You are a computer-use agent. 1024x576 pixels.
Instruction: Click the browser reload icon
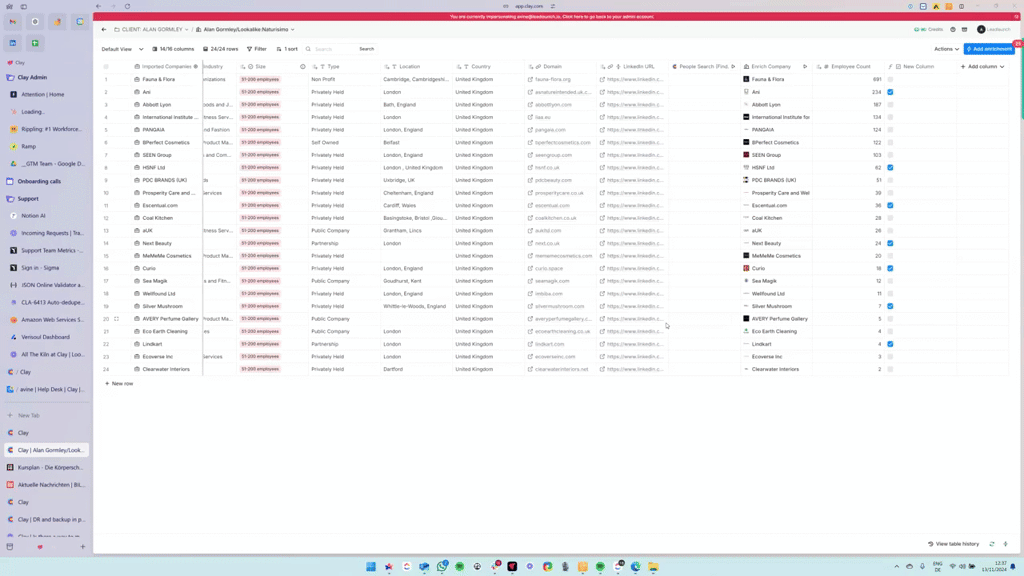[127, 6]
